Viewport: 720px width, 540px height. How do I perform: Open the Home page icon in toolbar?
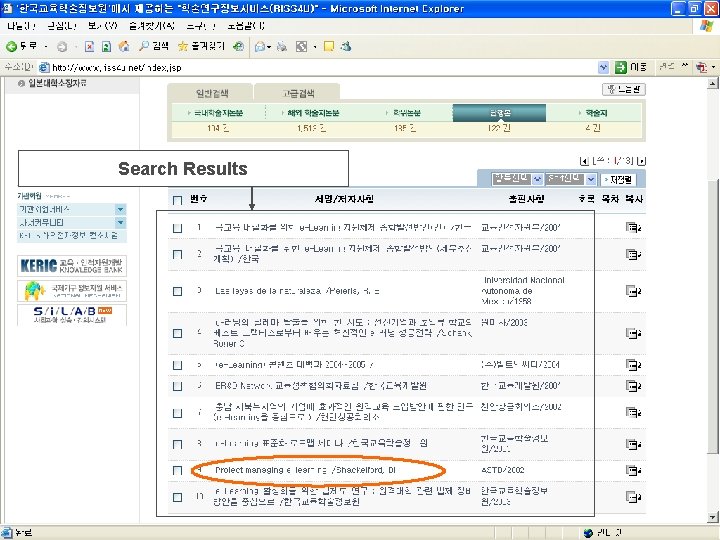pos(124,46)
